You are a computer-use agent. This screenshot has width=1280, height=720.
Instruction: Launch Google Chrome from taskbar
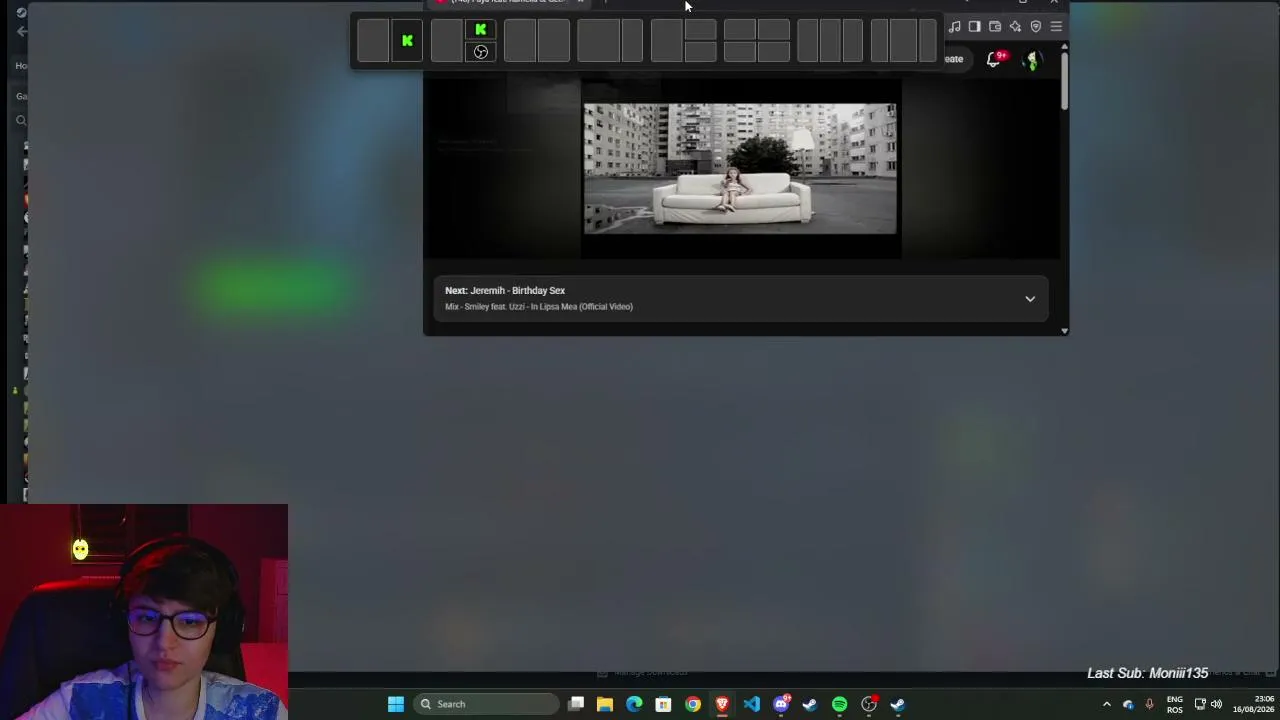tap(693, 704)
